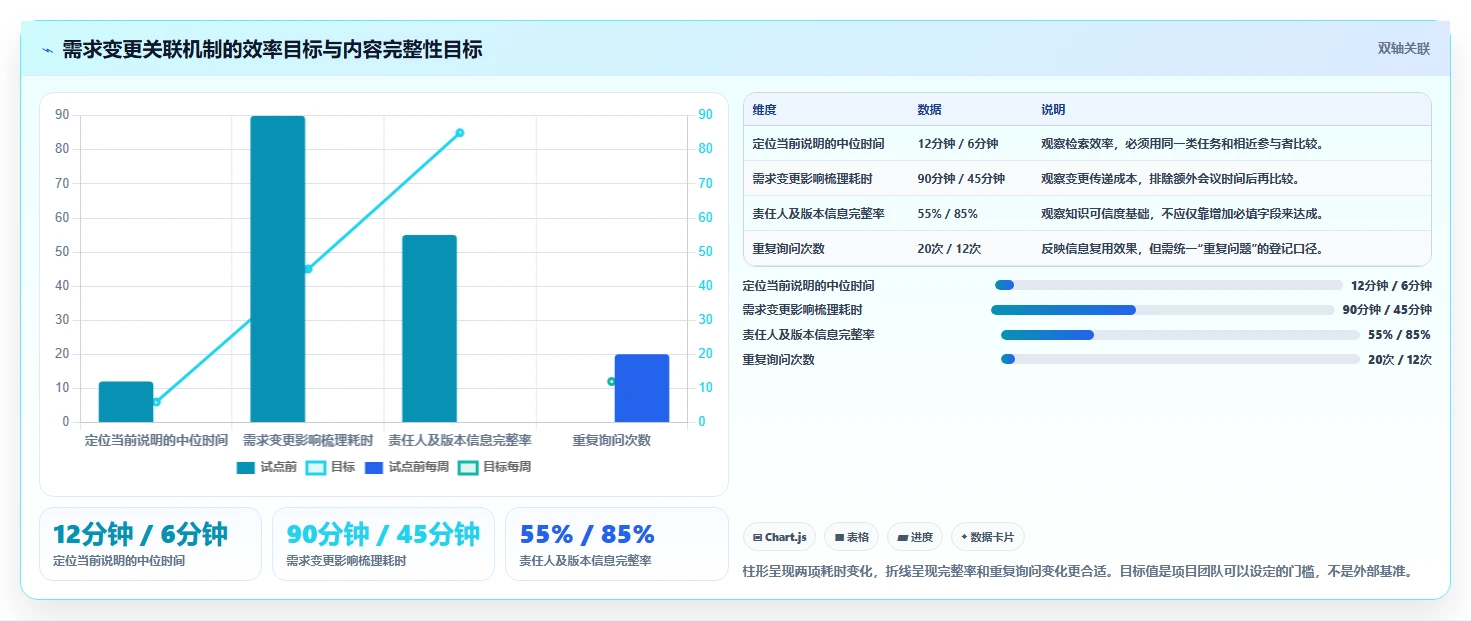Select the 表格 chip
The height and width of the screenshot is (621, 1471).
(852, 537)
